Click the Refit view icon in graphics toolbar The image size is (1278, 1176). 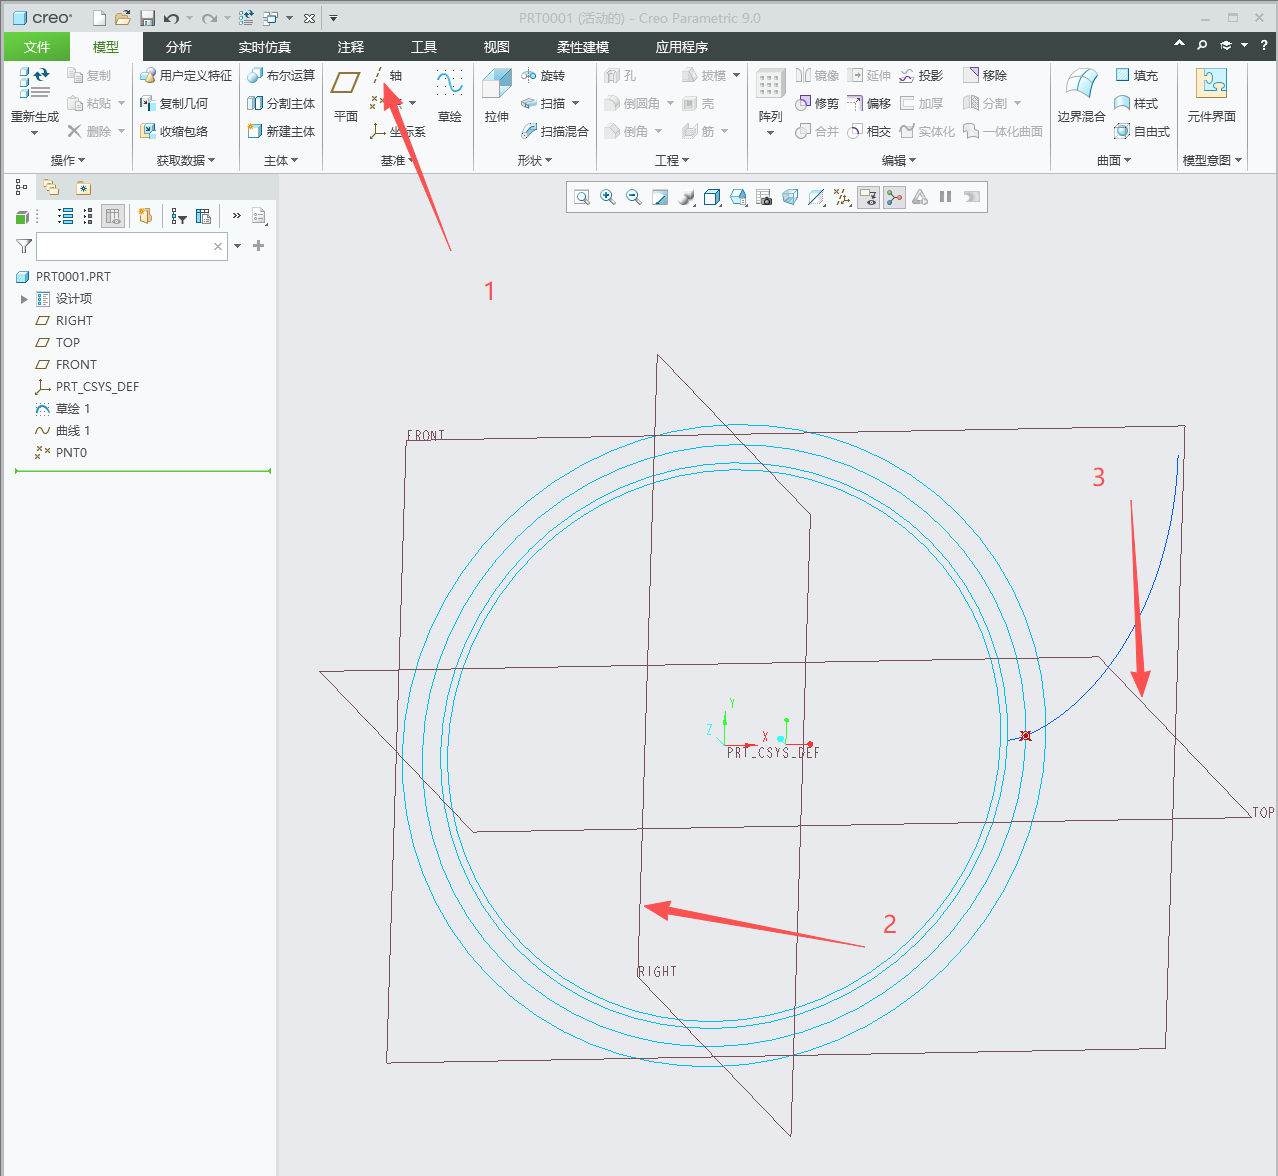[582, 197]
